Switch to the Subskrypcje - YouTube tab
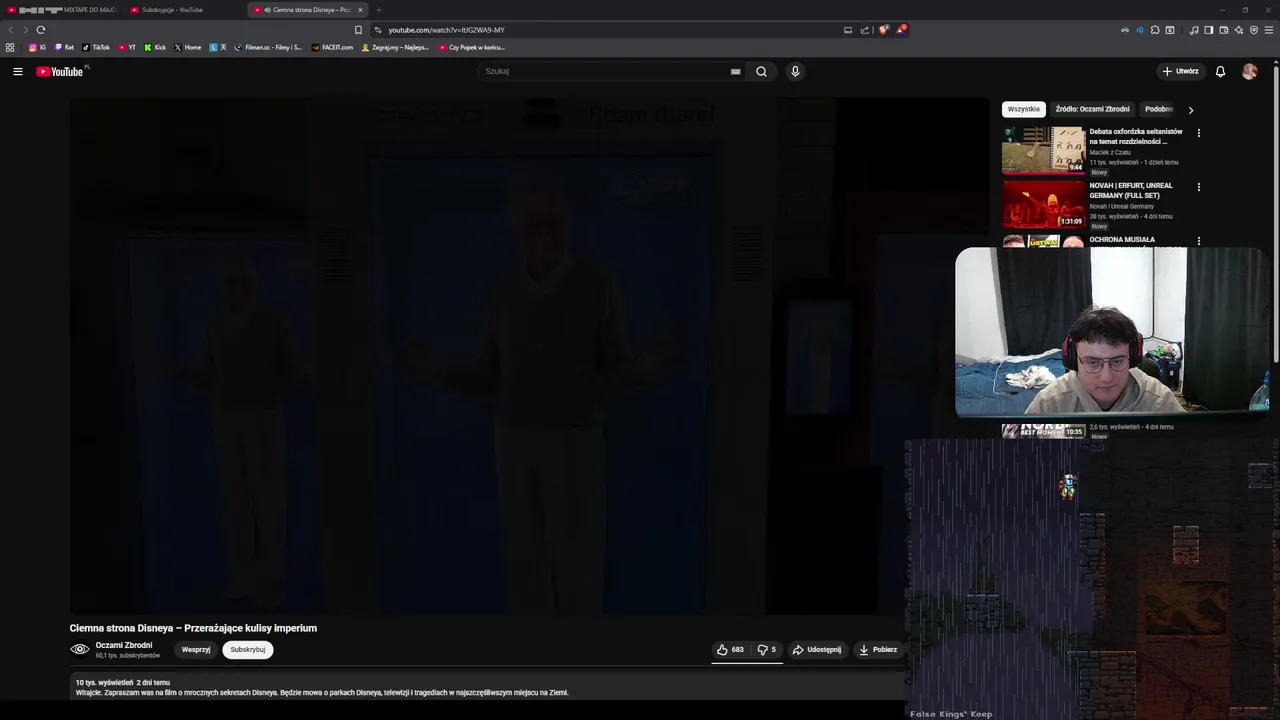Image resolution: width=1280 pixels, height=720 pixels. point(185,10)
